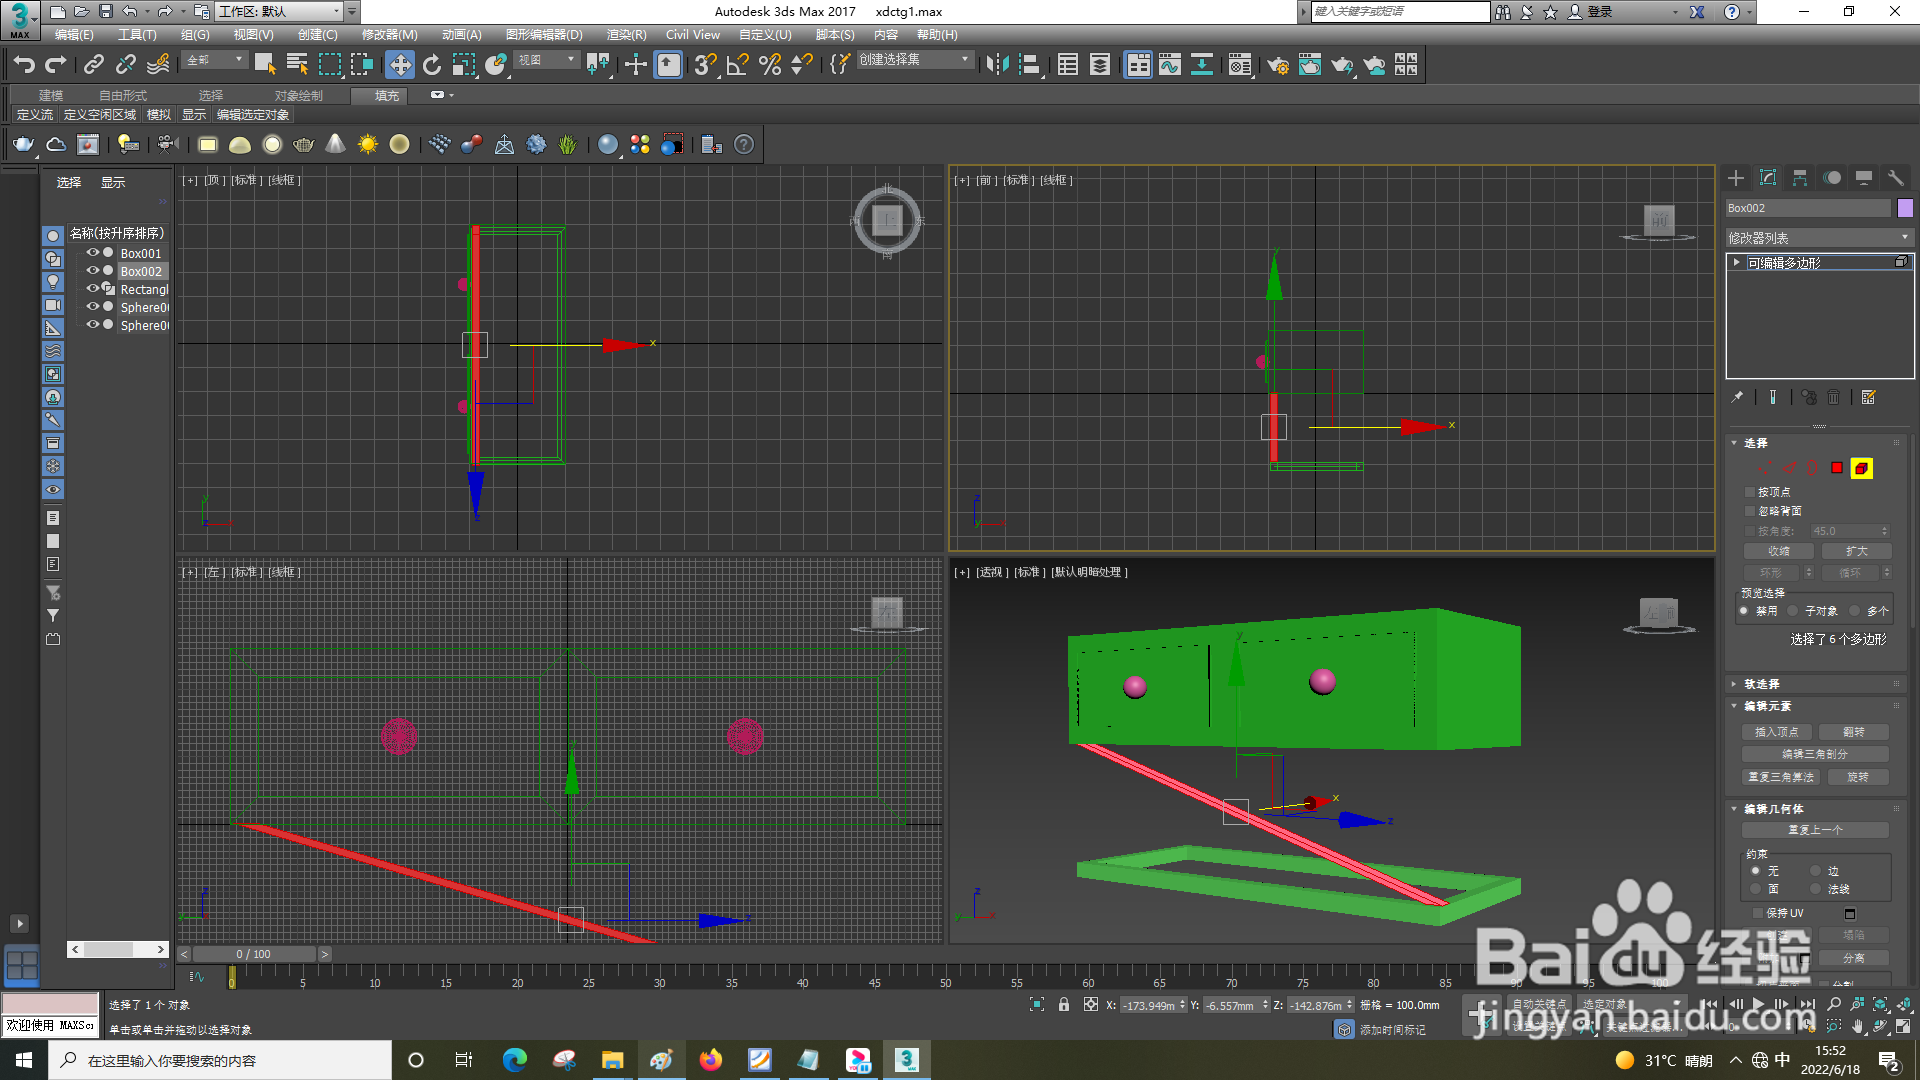Viewport: 1920px width, 1082px height.
Task: Enable the 忽略背面 checkbox
Action: click(x=1750, y=511)
